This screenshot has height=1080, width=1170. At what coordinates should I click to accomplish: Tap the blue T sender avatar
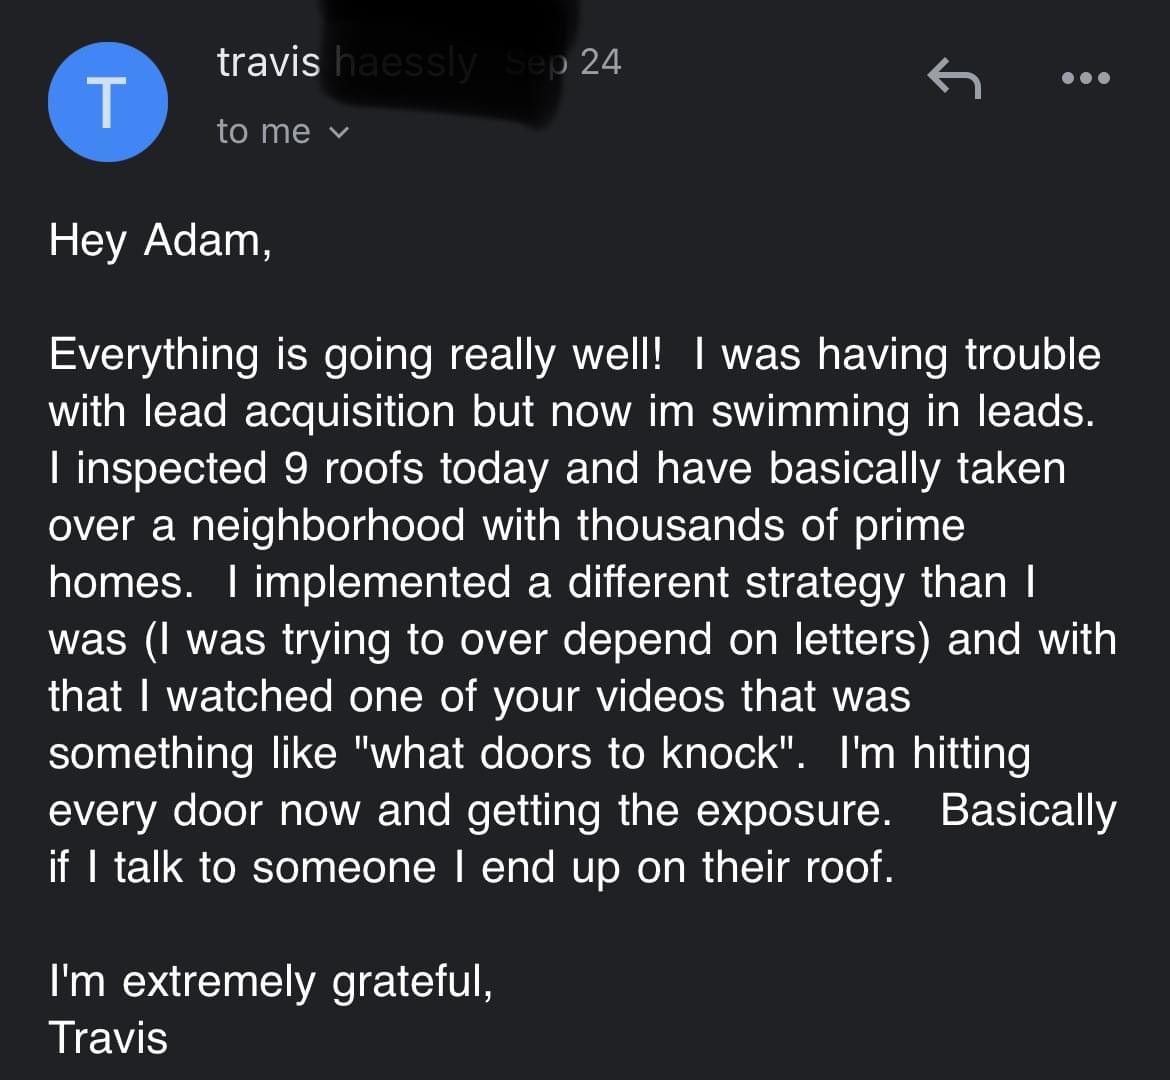click(107, 102)
